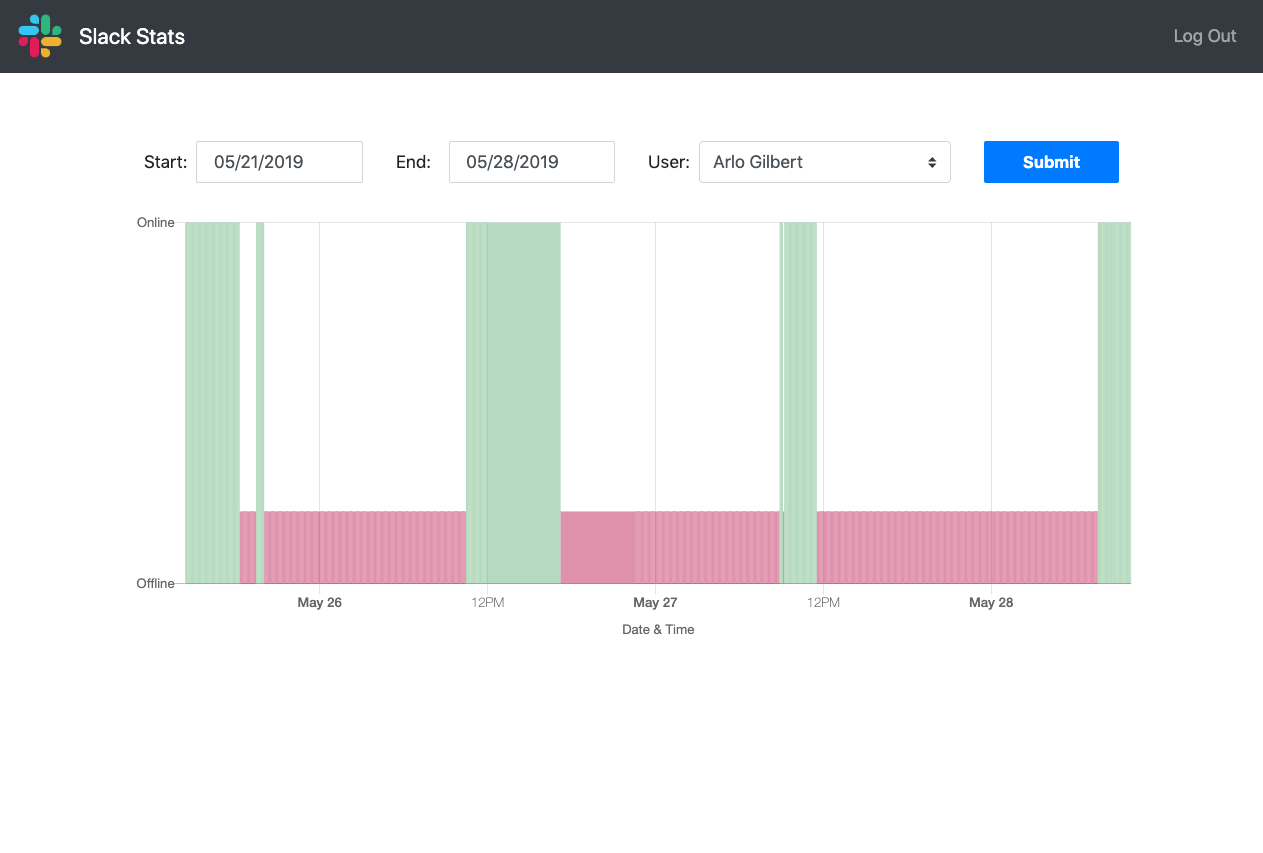The image size is (1263, 853).
Task: Click the Log Out link
Action: click(x=1204, y=36)
